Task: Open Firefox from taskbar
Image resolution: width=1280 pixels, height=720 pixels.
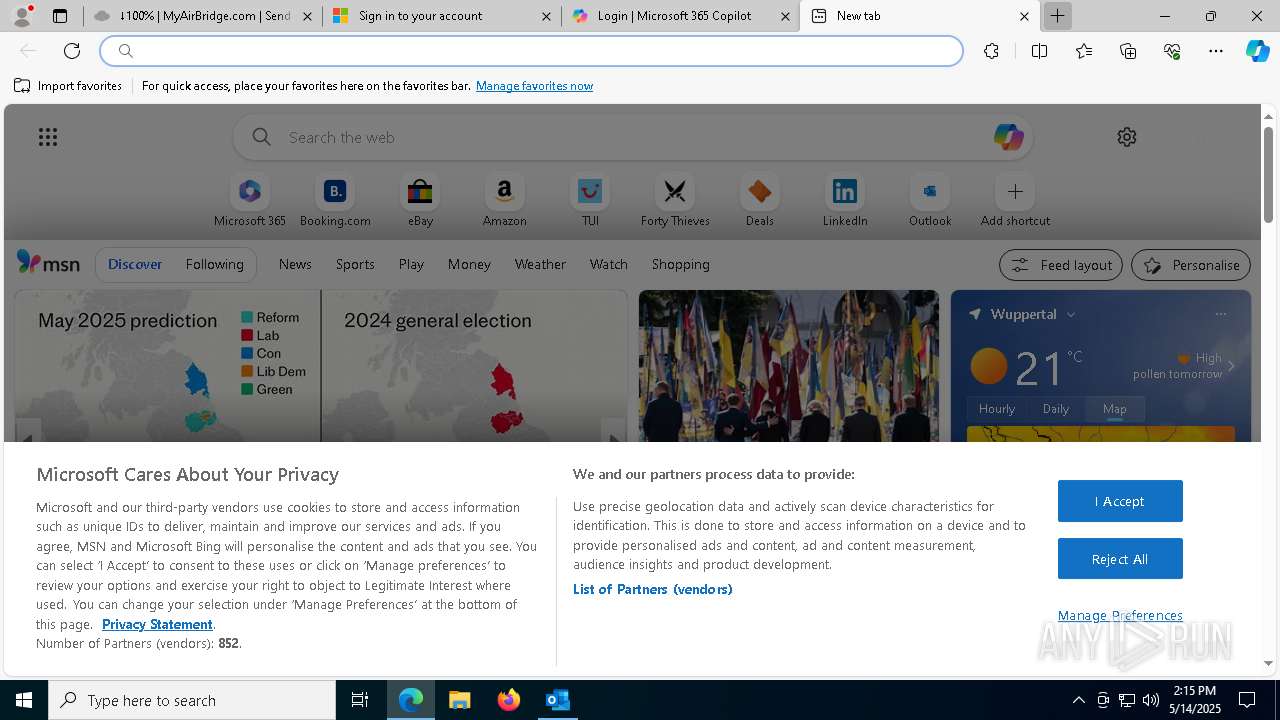Action: [509, 700]
